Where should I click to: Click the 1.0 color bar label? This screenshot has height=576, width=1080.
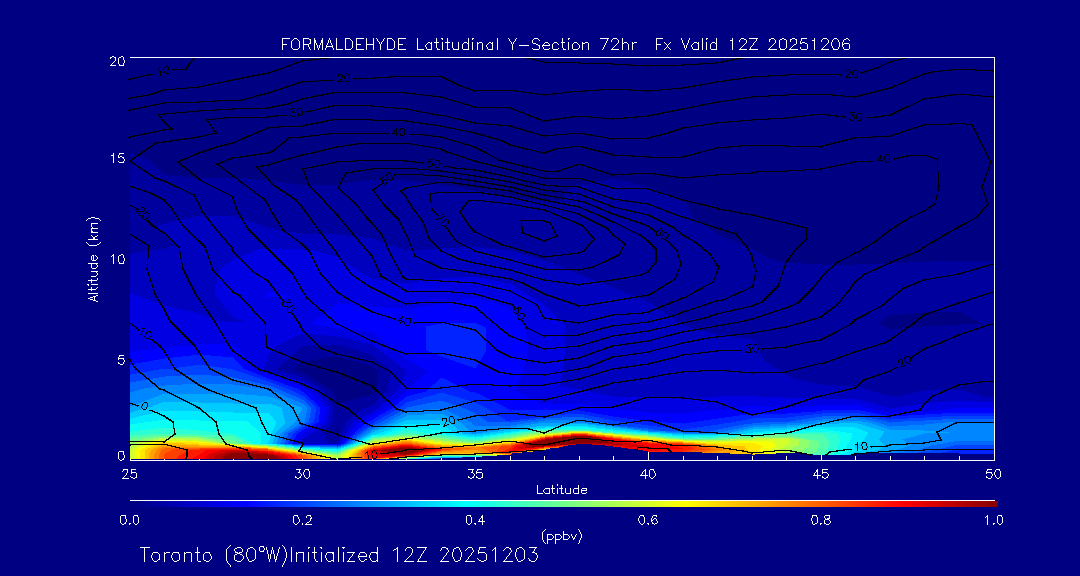click(x=993, y=520)
